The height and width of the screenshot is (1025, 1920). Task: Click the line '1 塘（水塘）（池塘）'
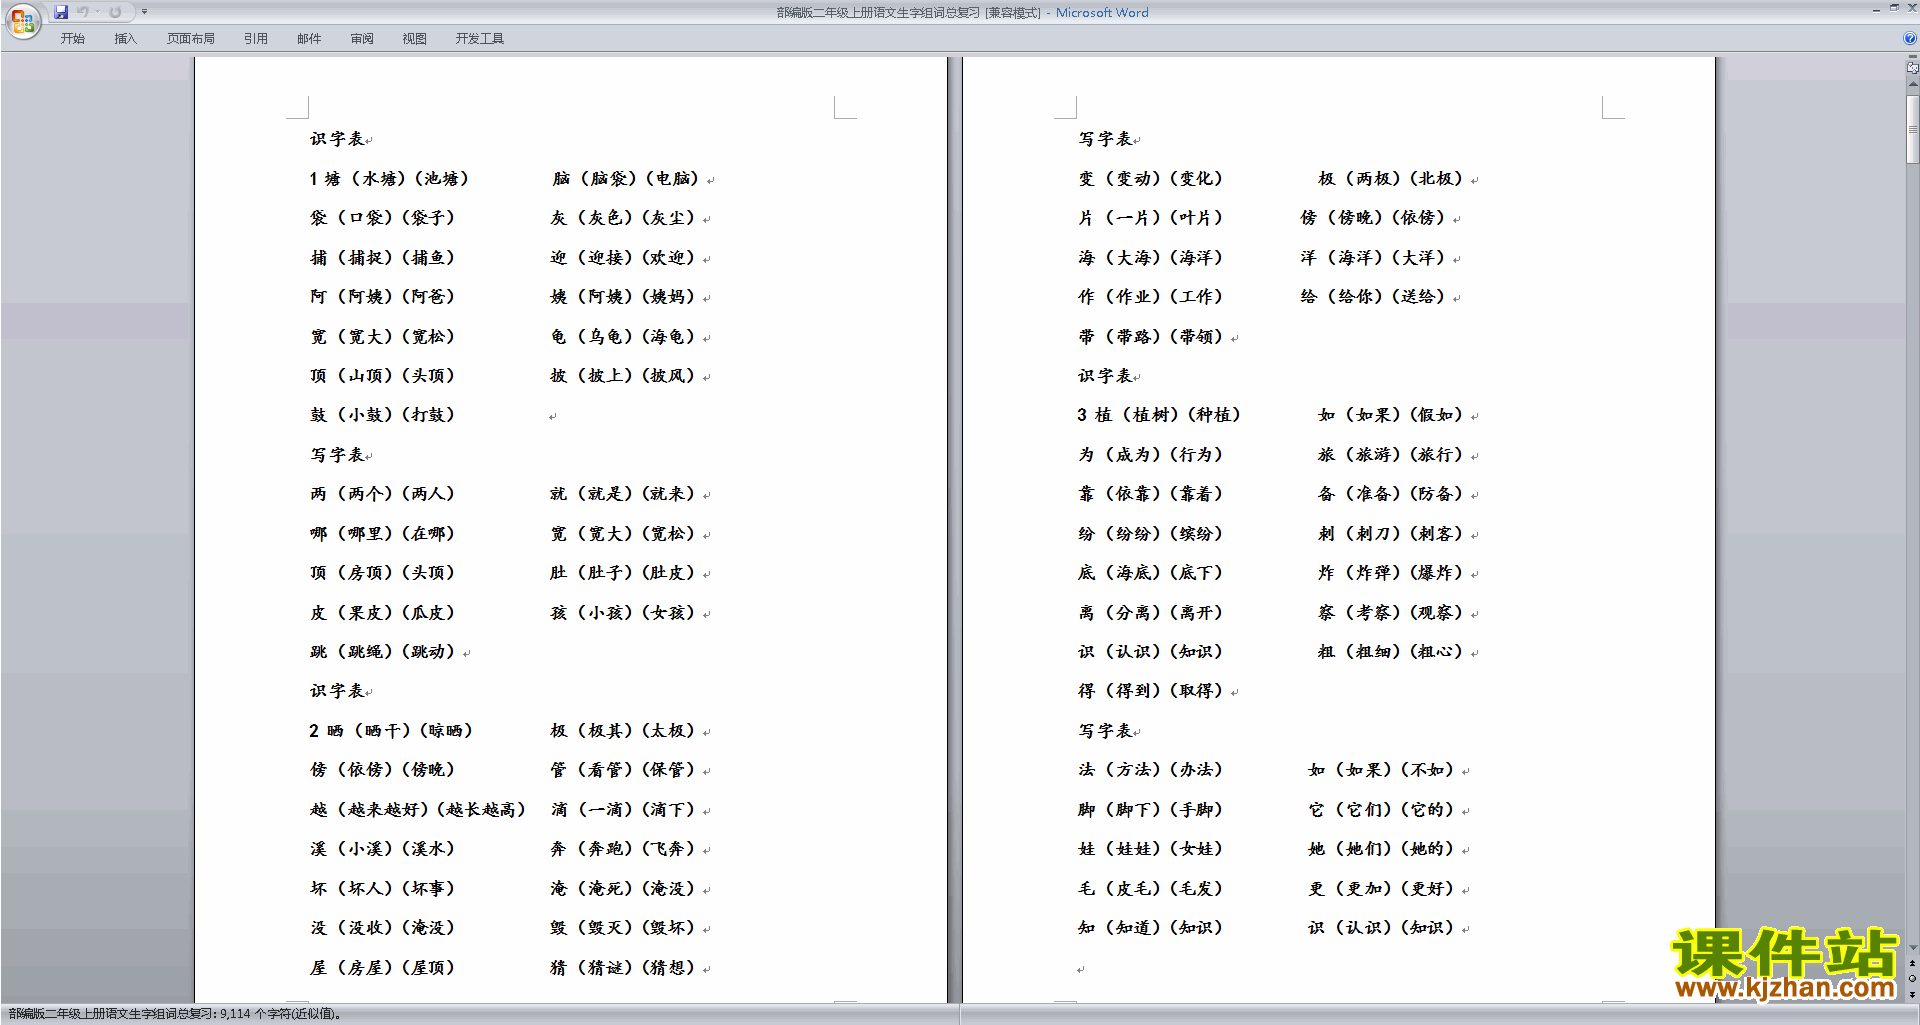click(389, 179)
